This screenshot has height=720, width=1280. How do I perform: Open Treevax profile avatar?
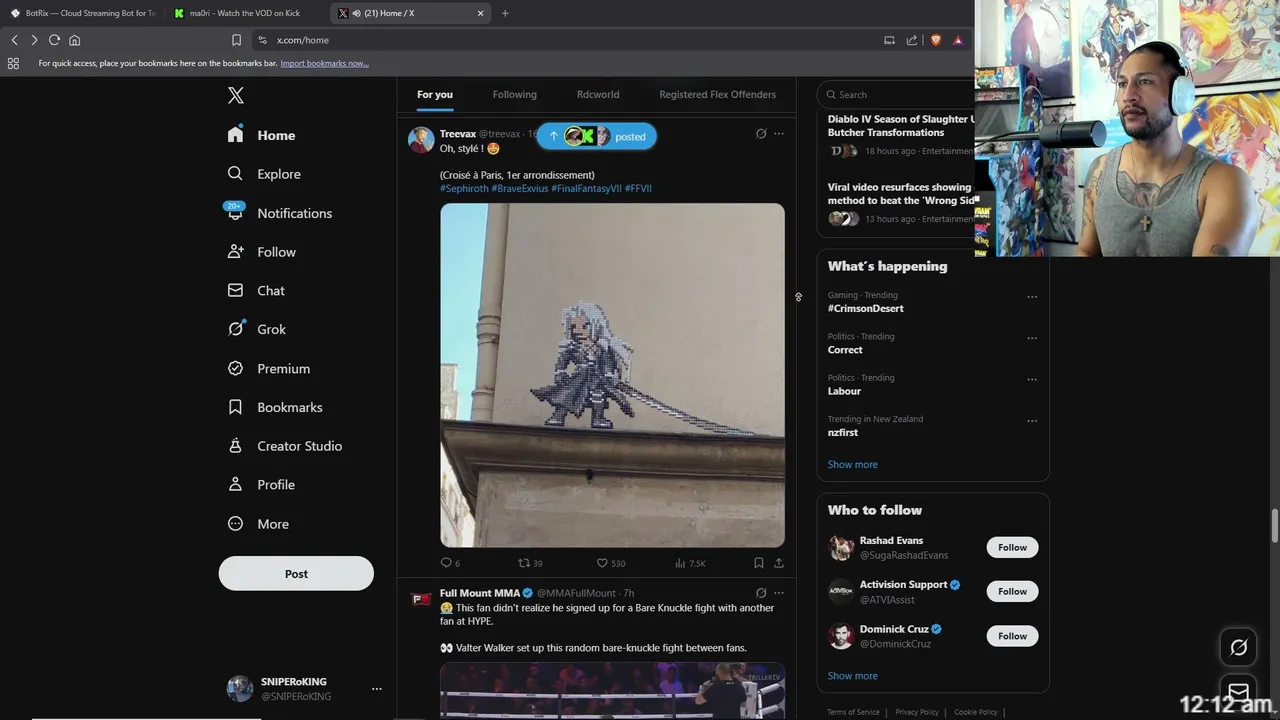tap(421, 139)
